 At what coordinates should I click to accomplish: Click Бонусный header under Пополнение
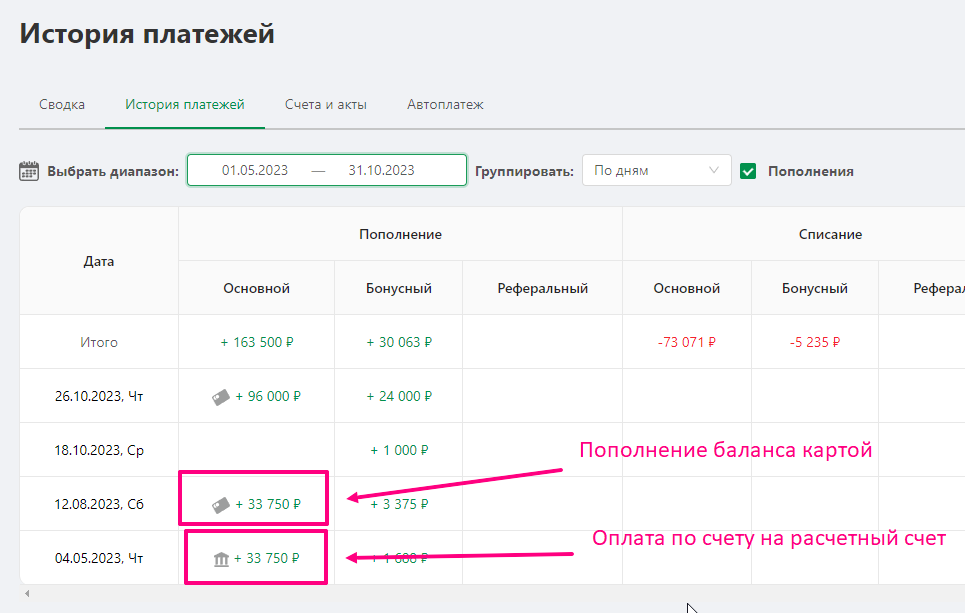(399, 288)
